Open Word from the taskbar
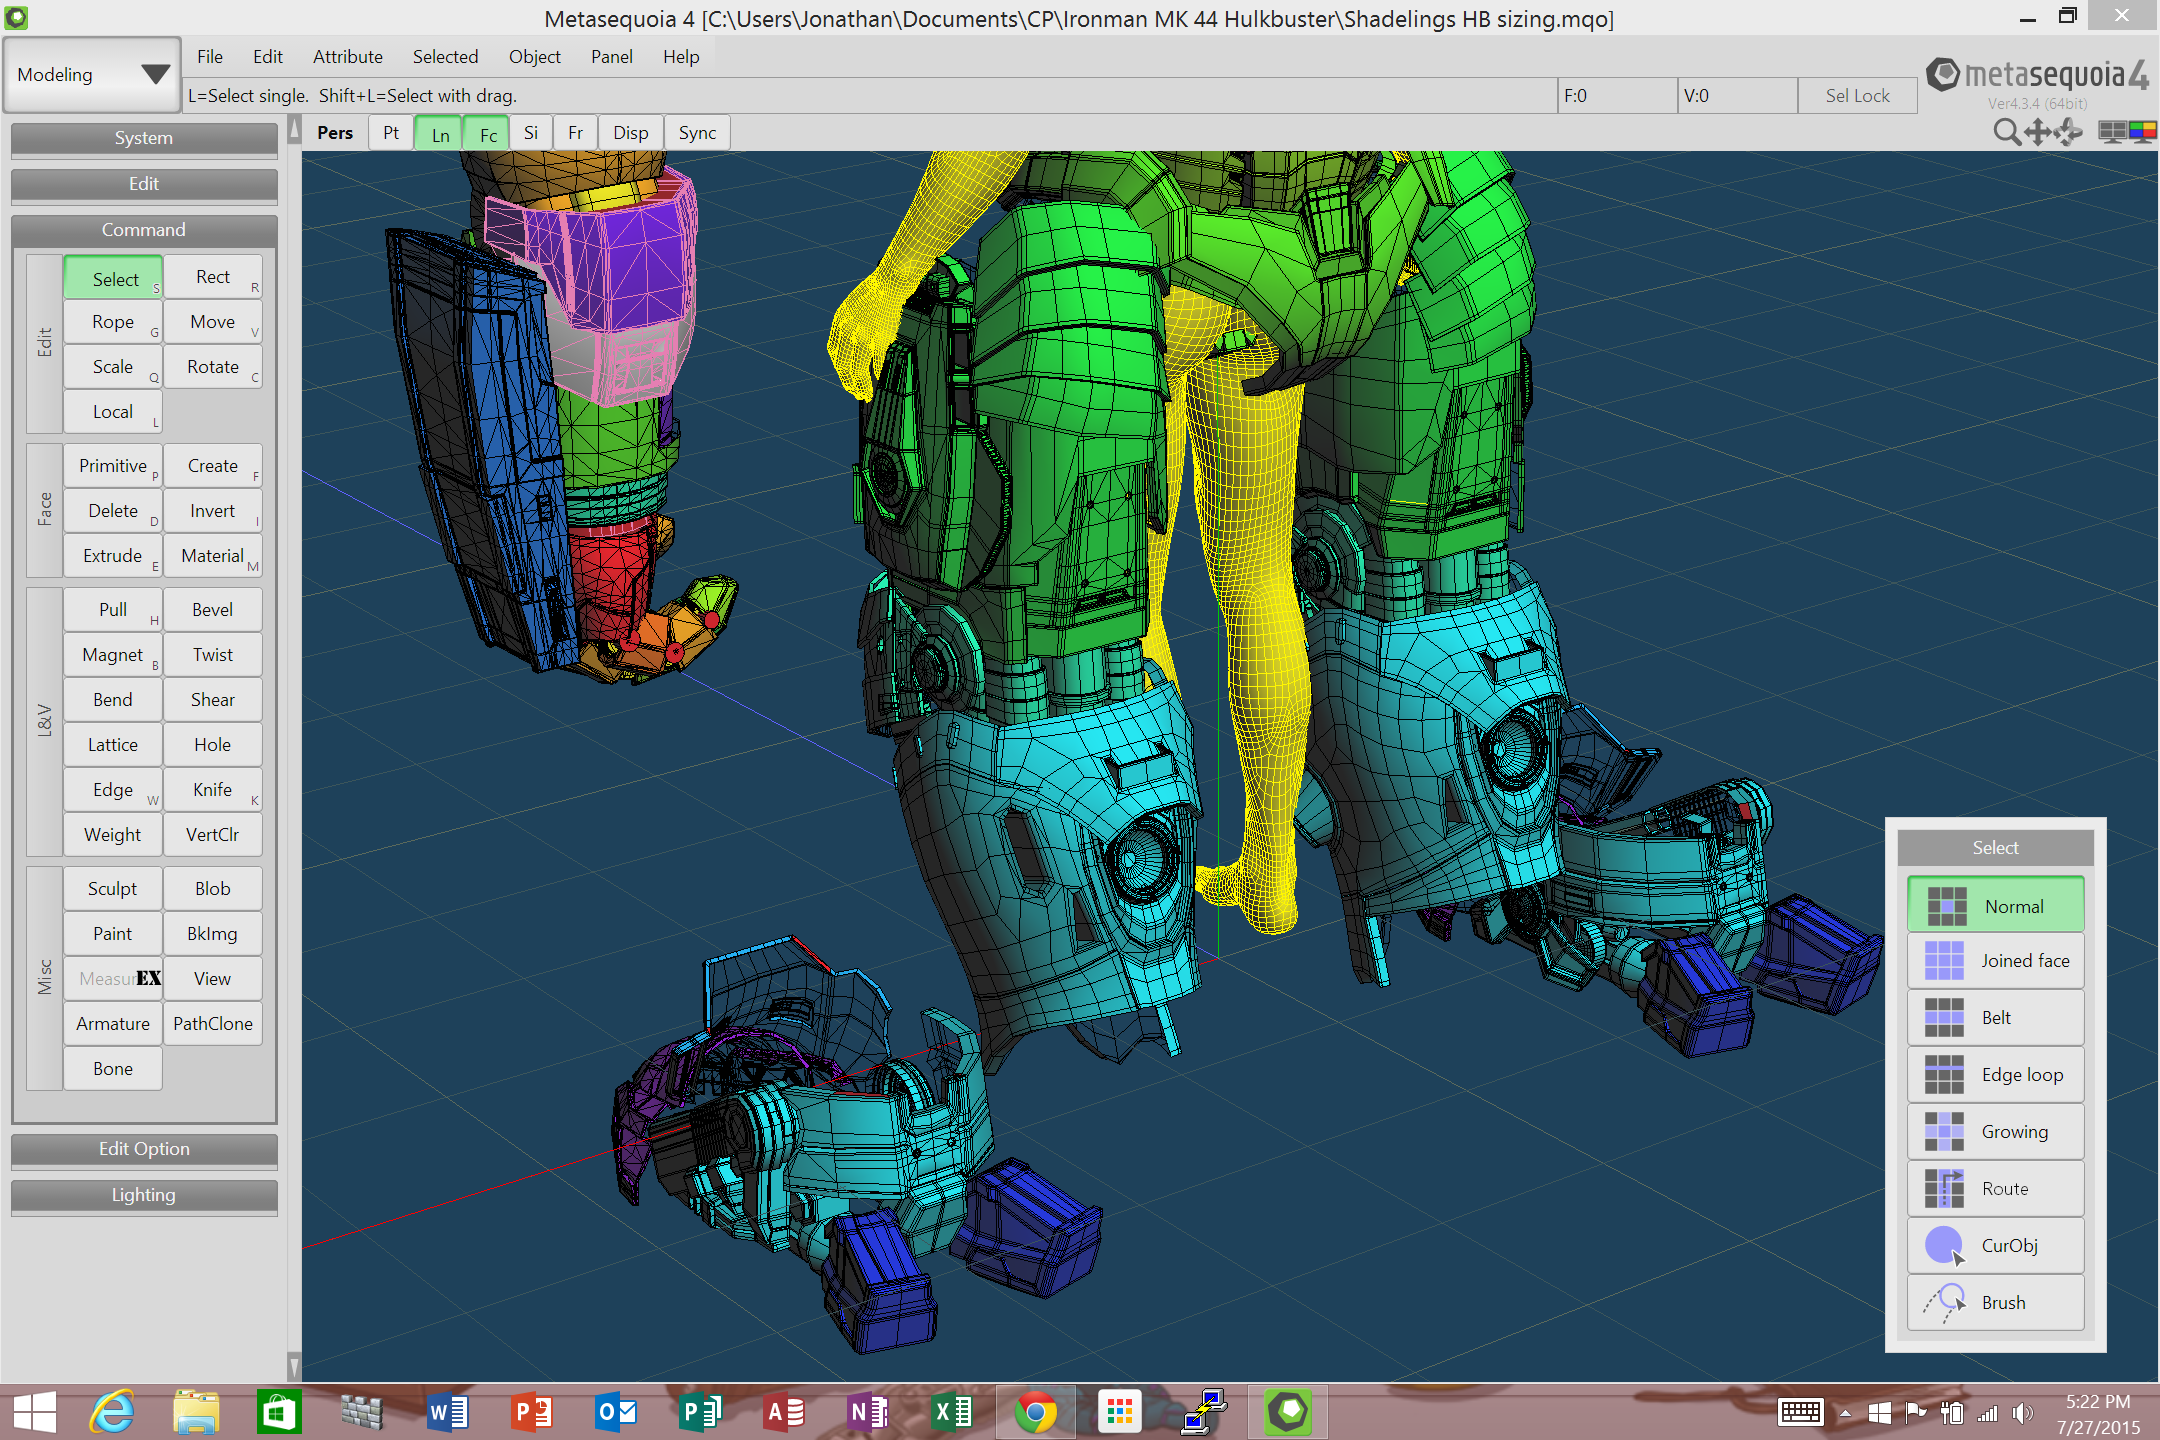Image resolution: width=2160 pixels, height=1440 pixels. [x=448, y=1412]
